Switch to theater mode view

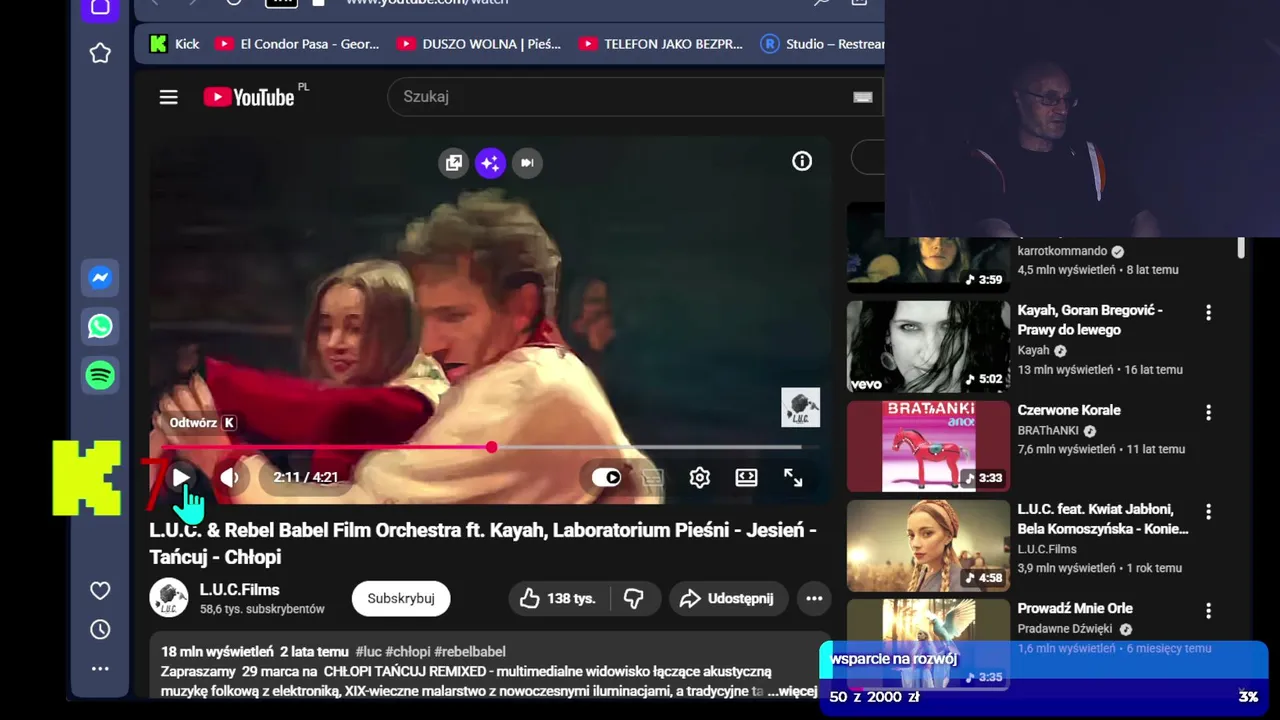746,477
